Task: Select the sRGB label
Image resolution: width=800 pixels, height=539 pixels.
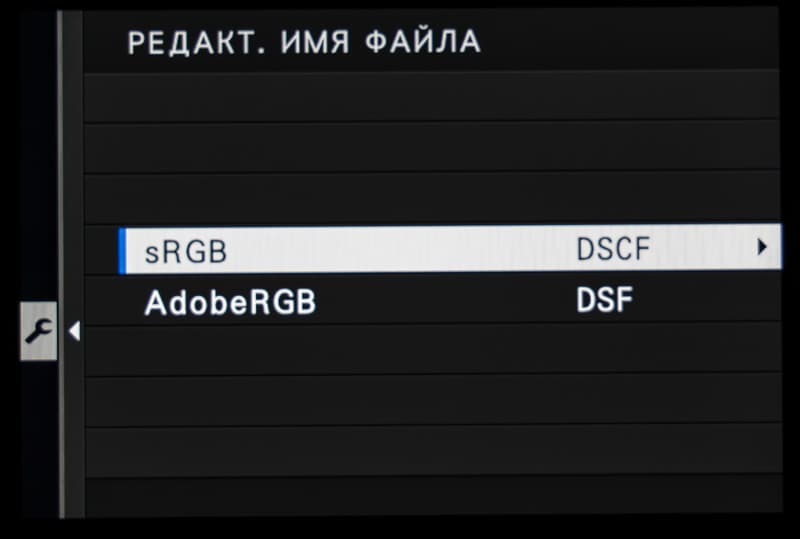Action: point(186,251)
